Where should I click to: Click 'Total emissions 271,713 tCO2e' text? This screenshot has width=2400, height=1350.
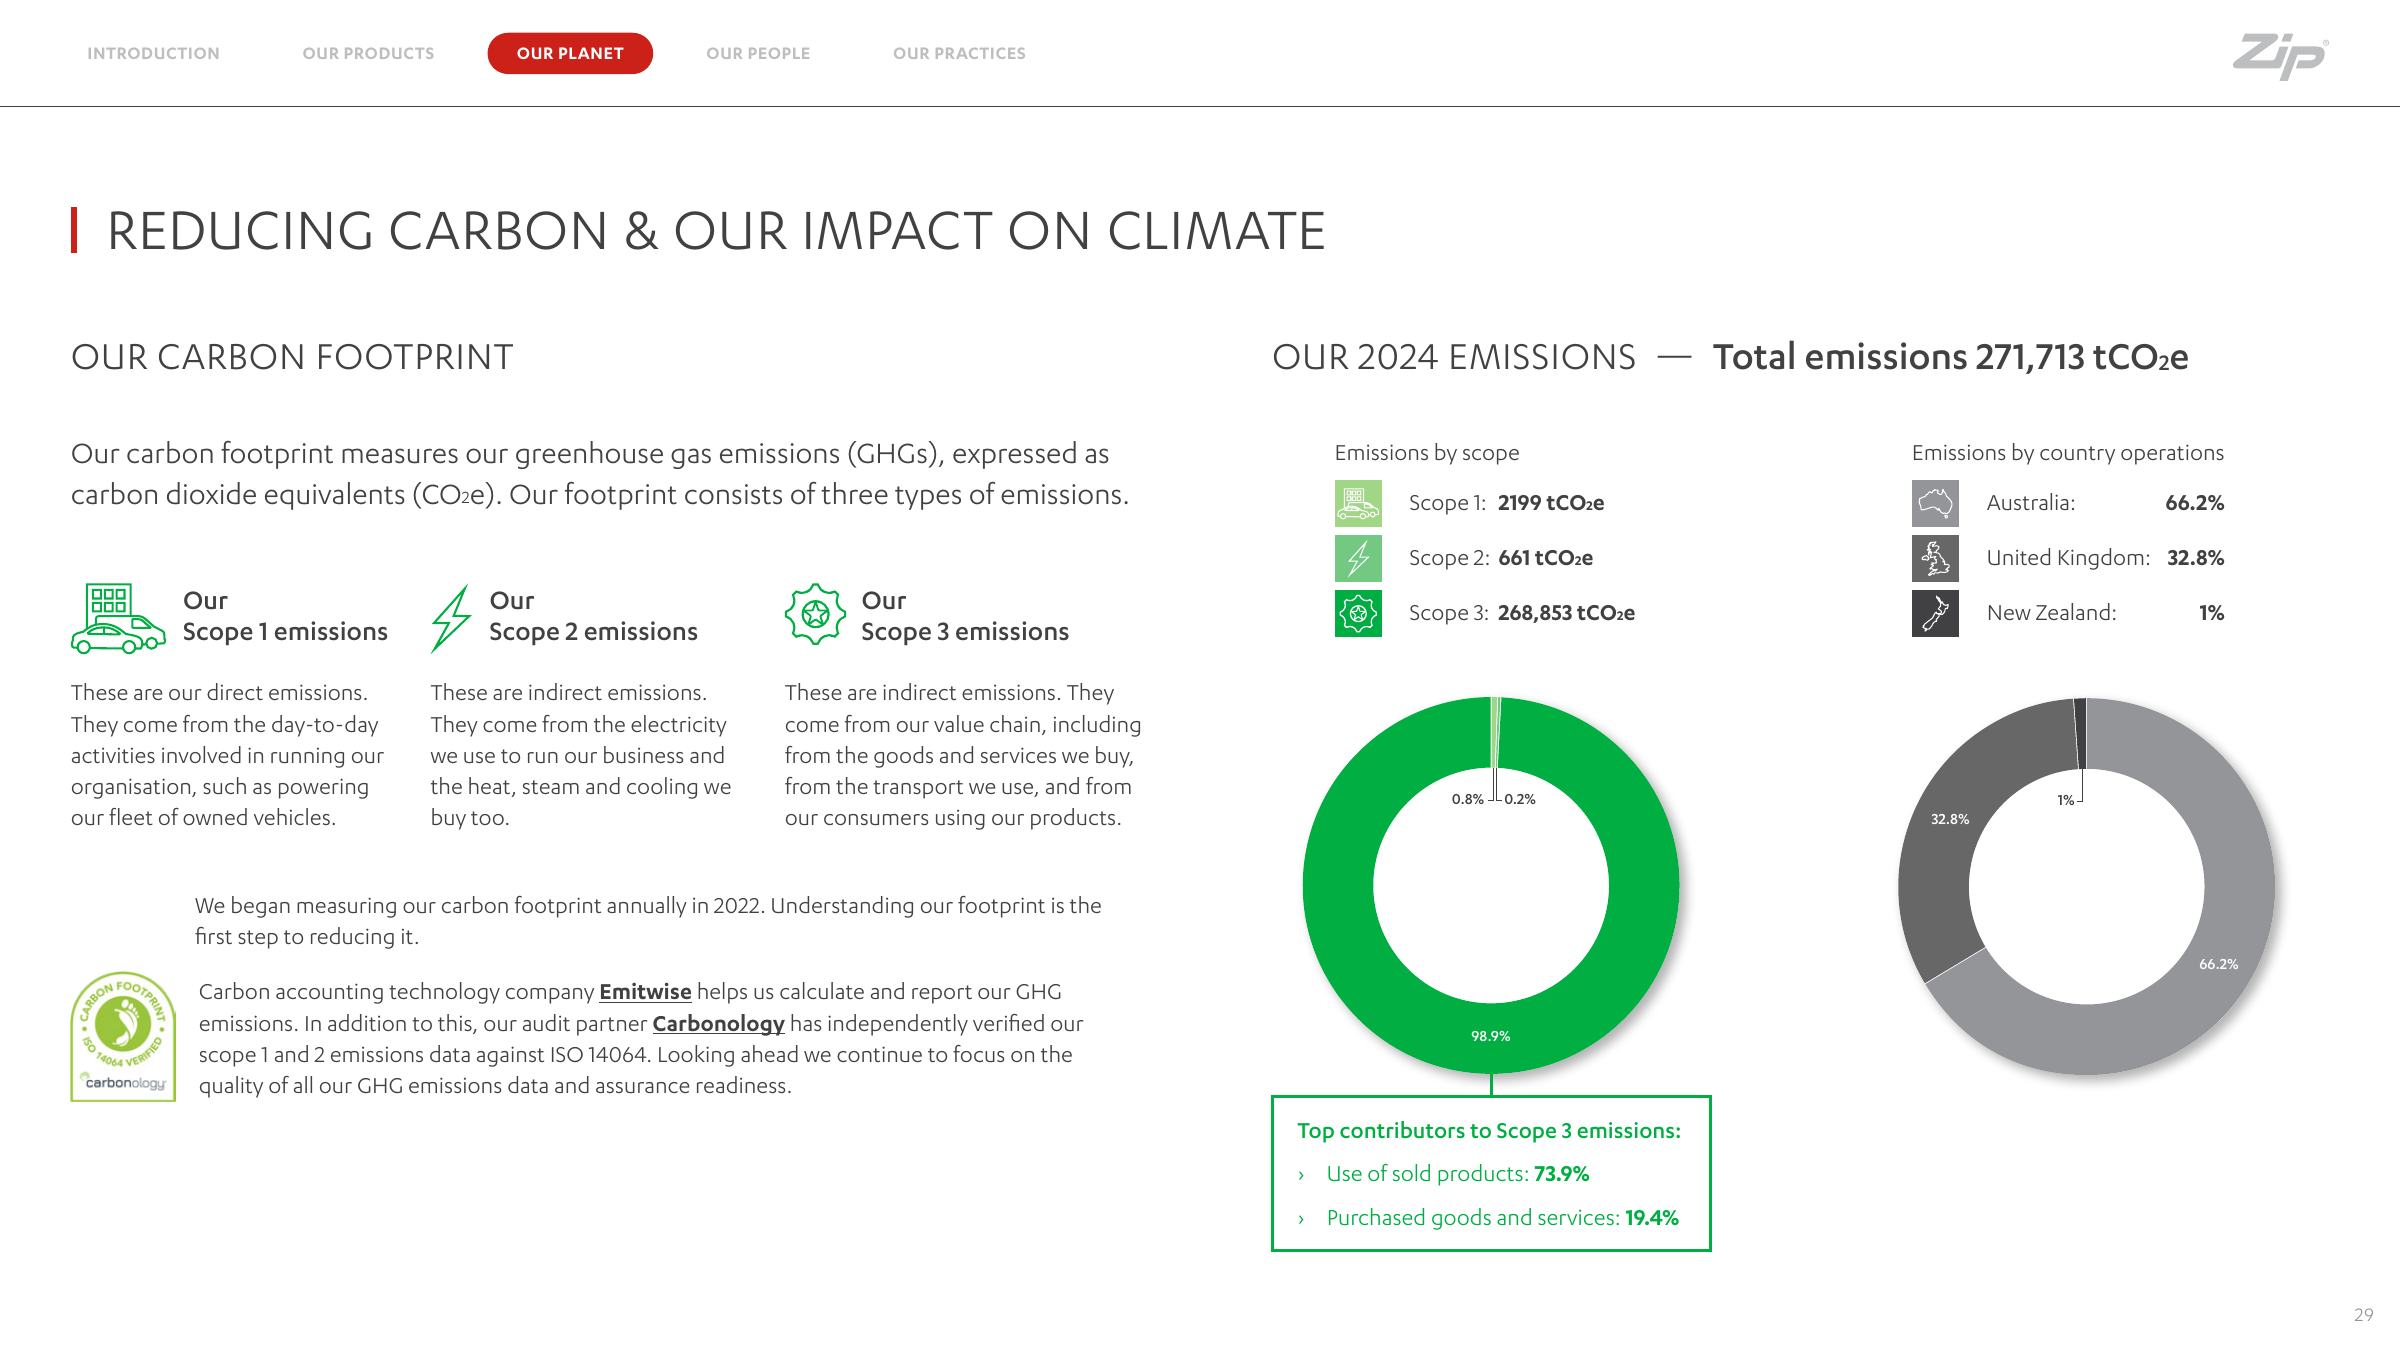click(x=1950, y=357)
